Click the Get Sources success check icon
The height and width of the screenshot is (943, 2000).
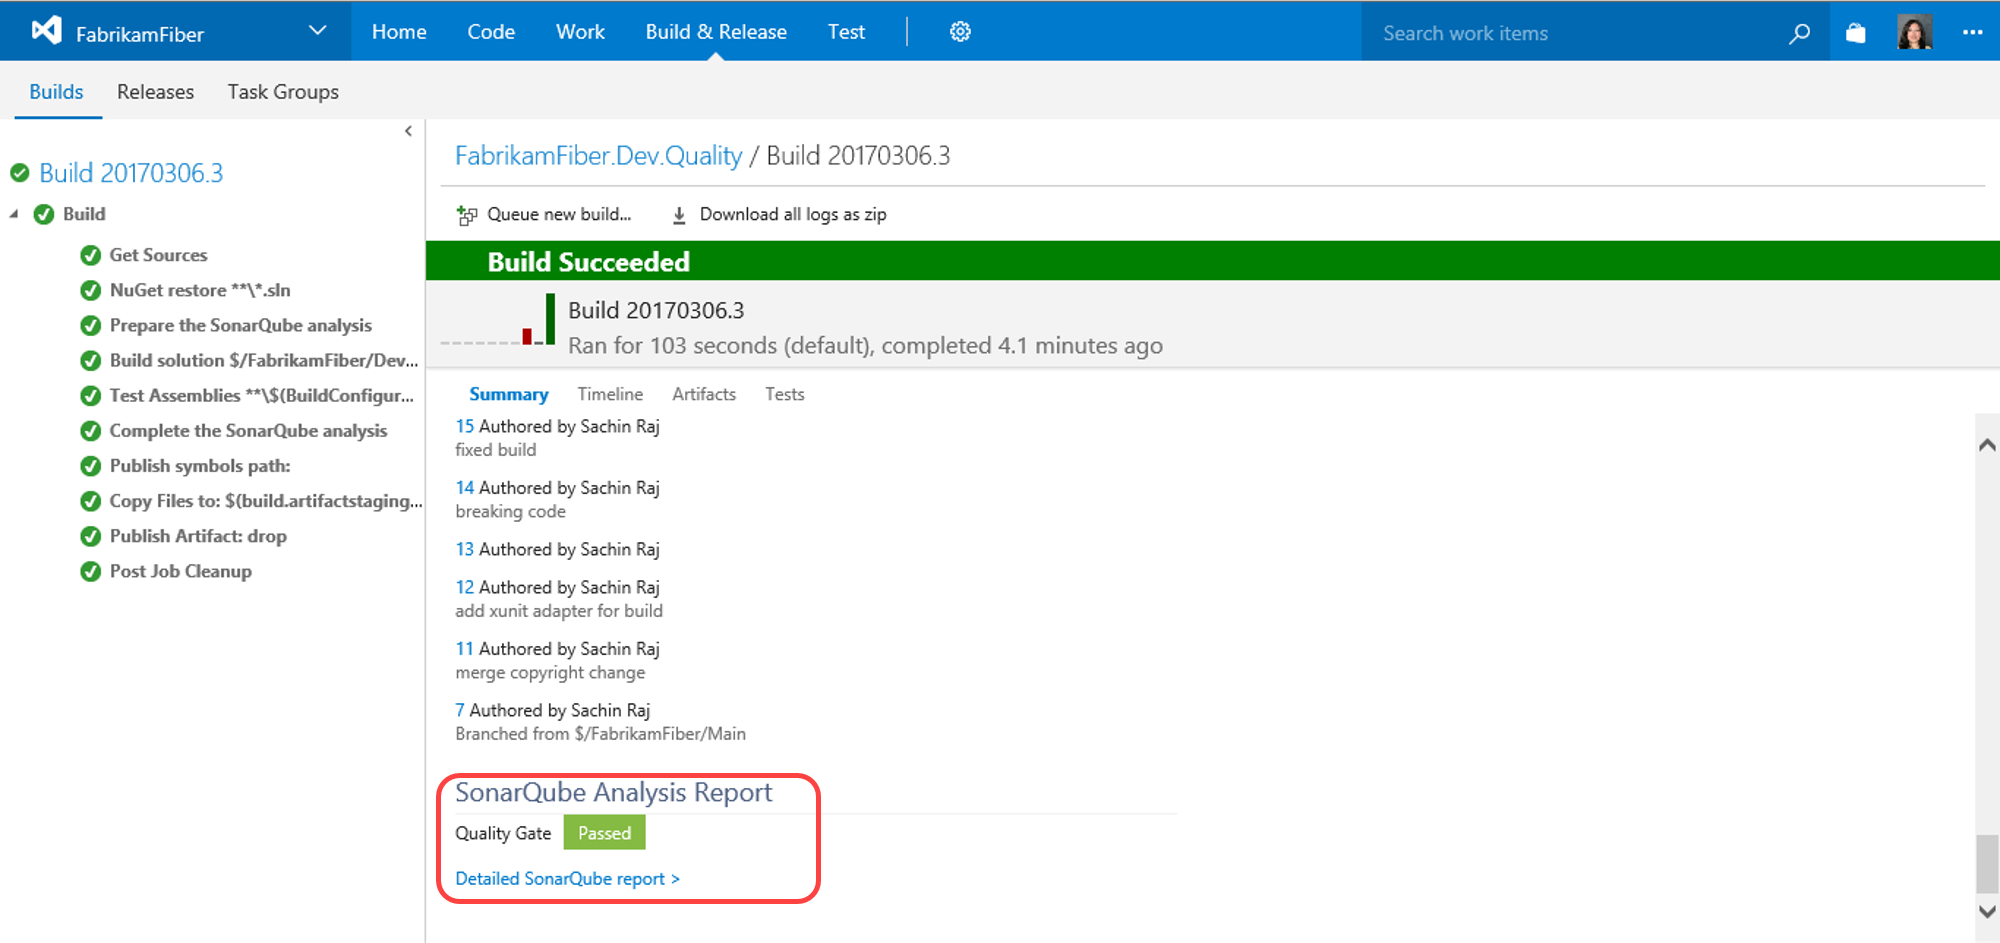(x=90, y=255)
